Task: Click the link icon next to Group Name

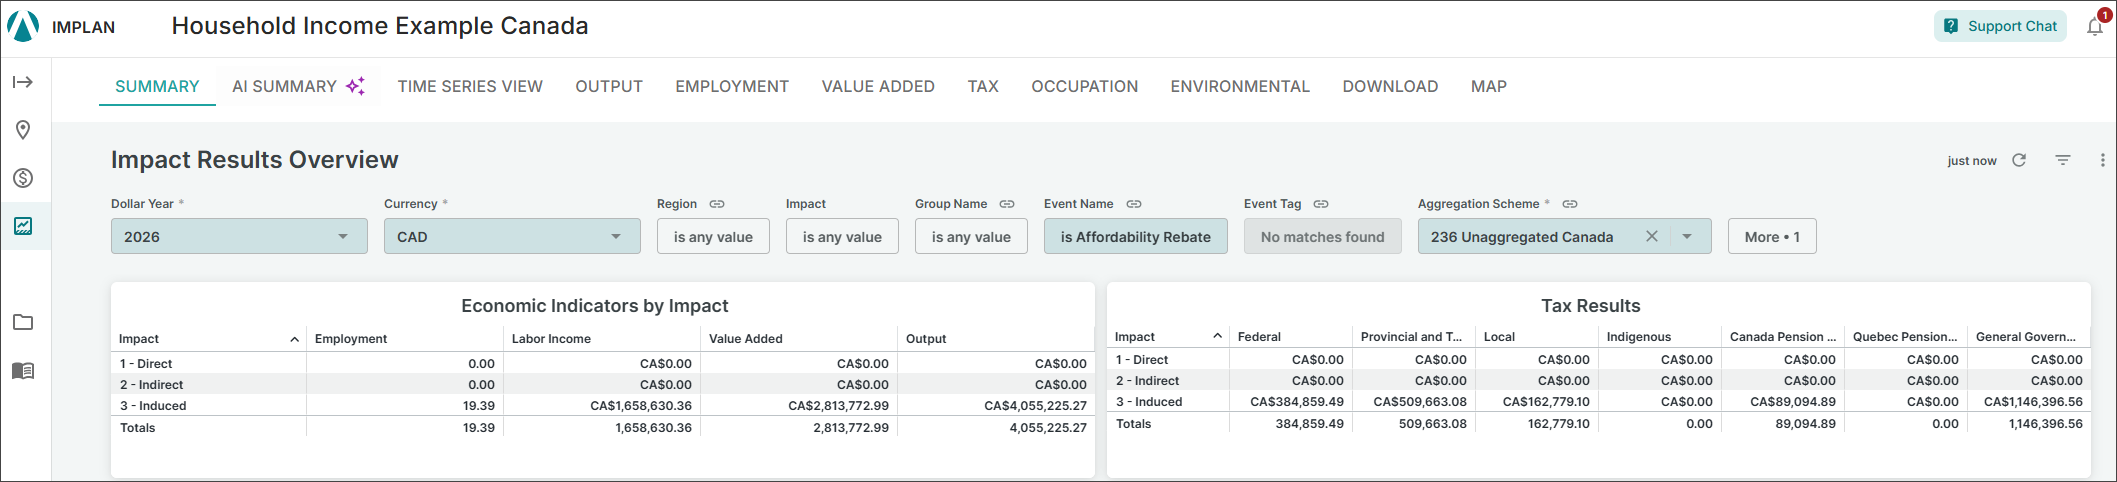Action: click(x=1007, y=204)
